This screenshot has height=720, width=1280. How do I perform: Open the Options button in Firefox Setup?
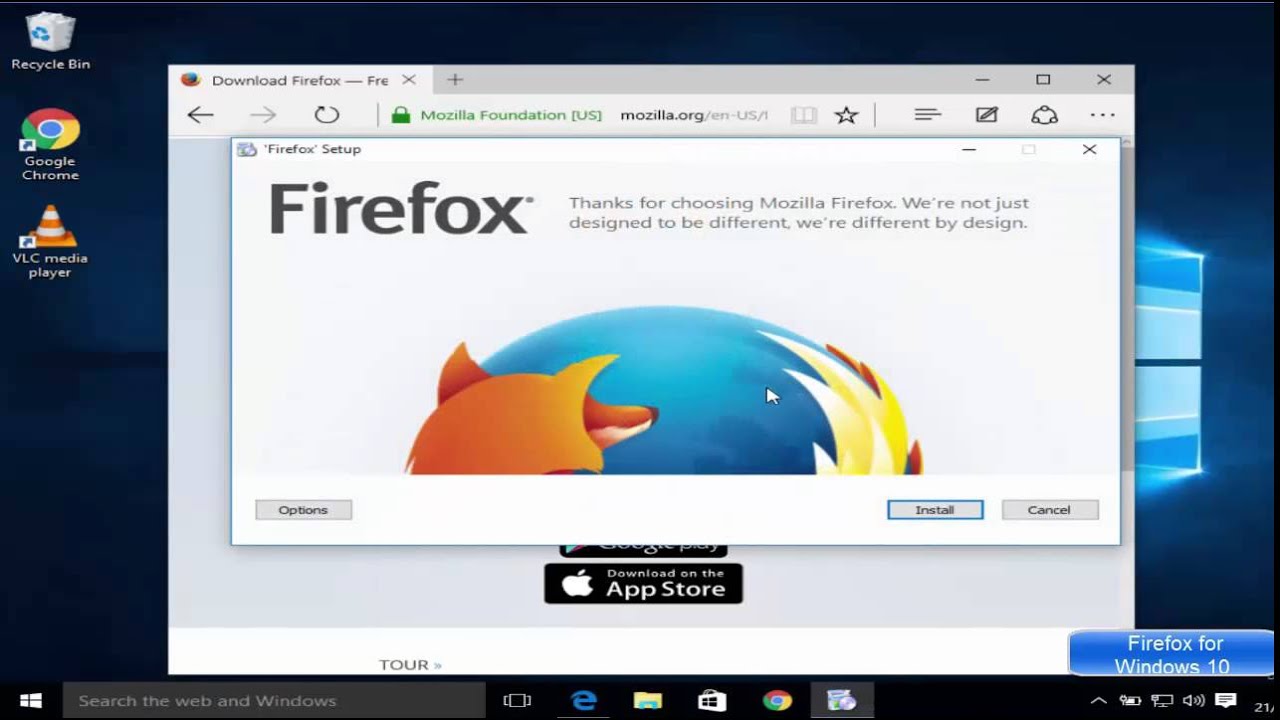click(x=303, y=510)
